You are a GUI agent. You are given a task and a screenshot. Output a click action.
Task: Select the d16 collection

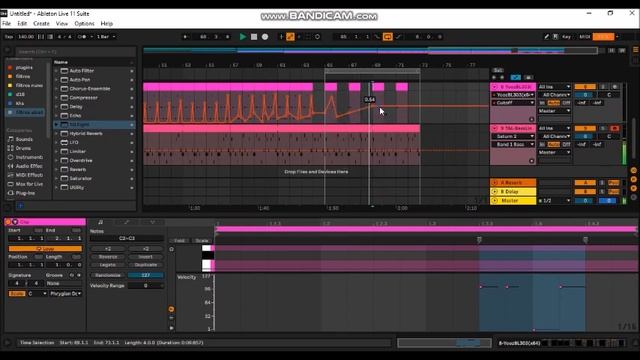point(20,94)
